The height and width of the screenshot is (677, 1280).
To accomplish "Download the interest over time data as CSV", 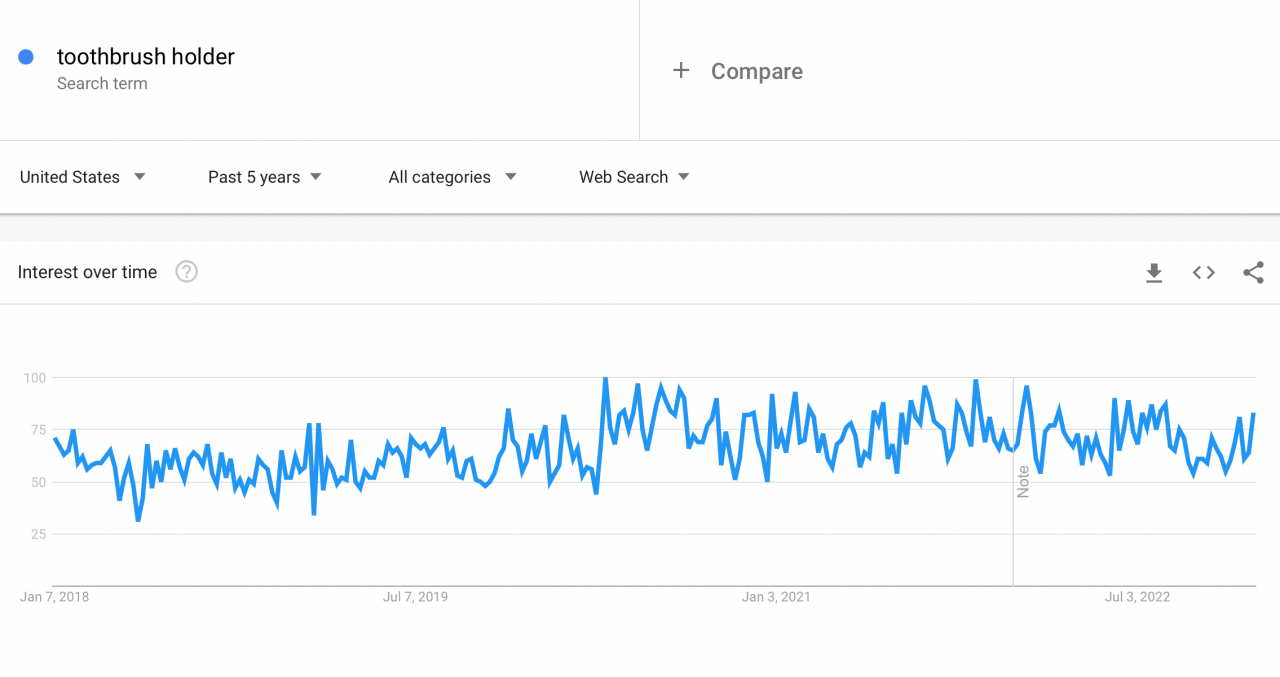I will coord(1154,272).
